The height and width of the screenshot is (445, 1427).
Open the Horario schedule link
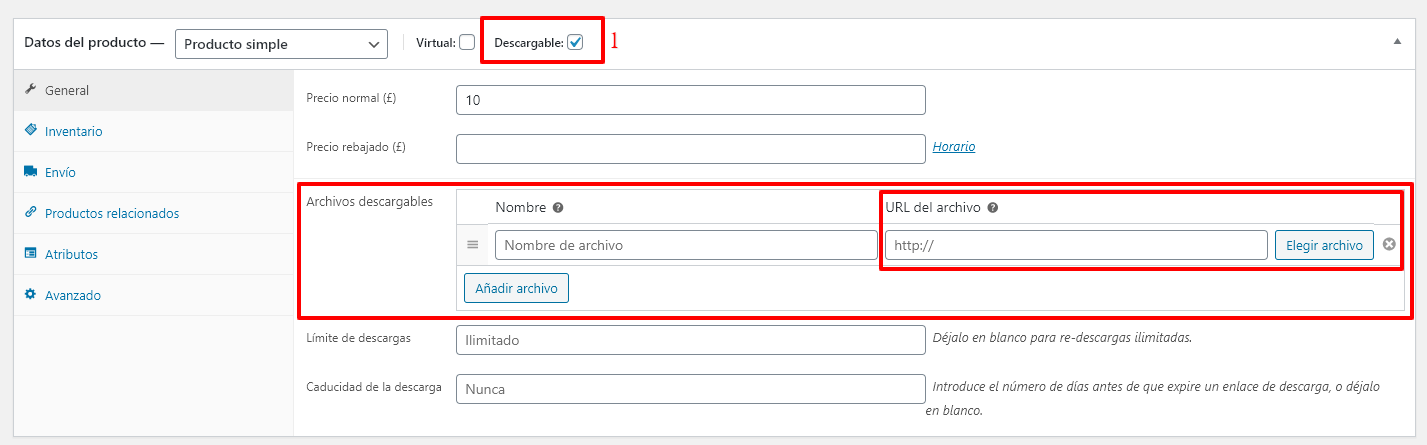point(954,147)
